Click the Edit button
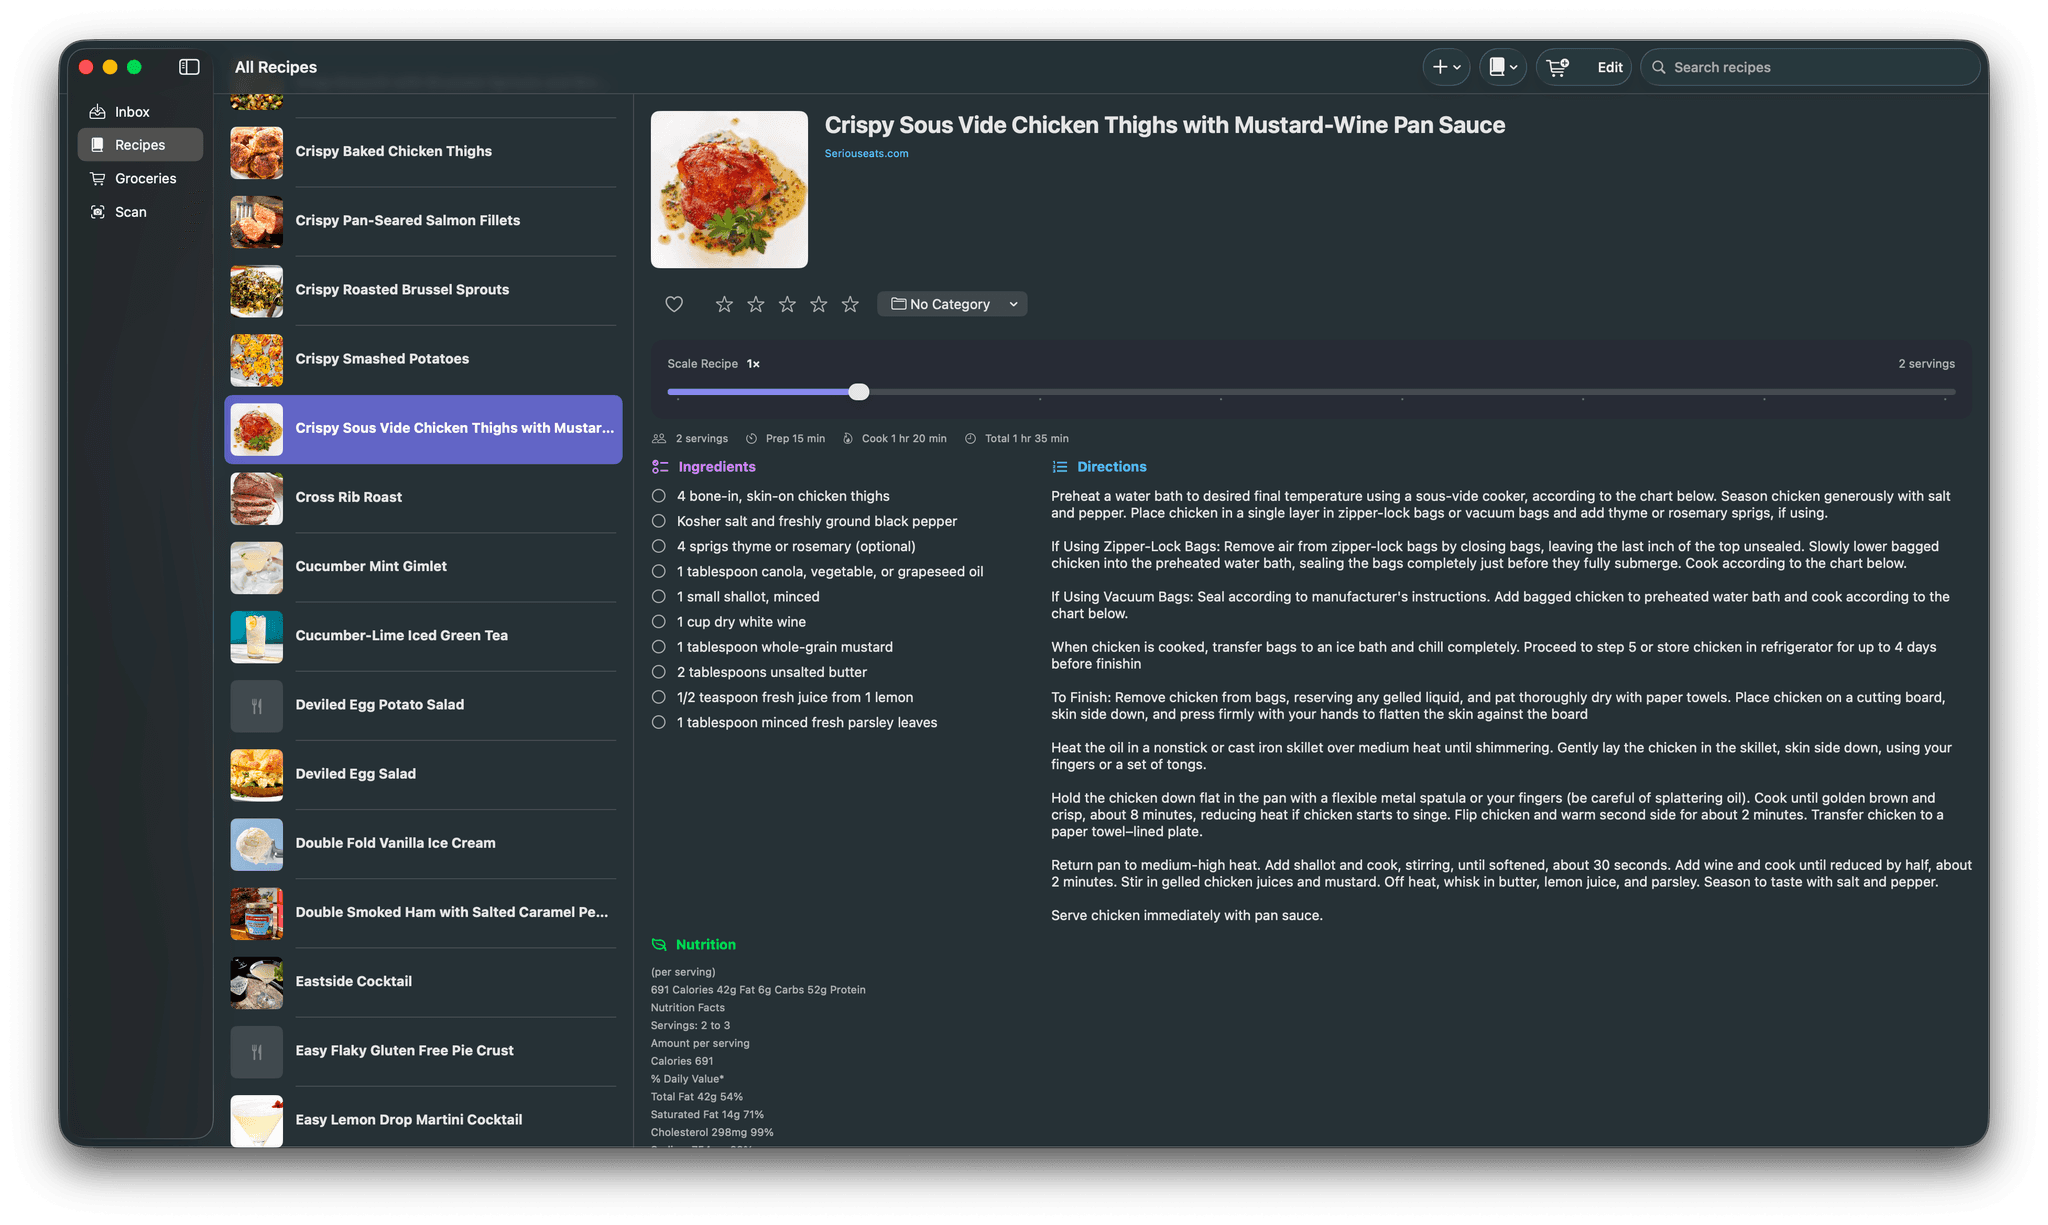This screenshot has width=2048, height=1225. click(1609, 66)
